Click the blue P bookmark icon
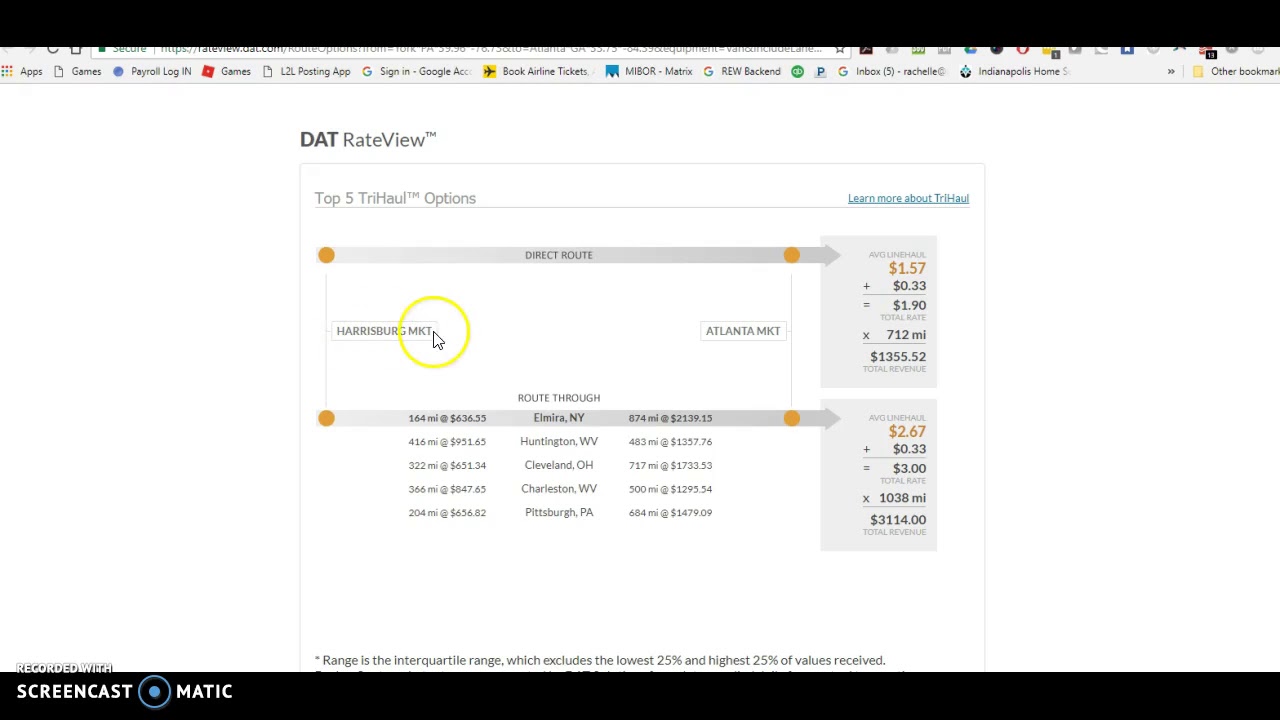This screenshot has width=1280, height=720. 820,71
